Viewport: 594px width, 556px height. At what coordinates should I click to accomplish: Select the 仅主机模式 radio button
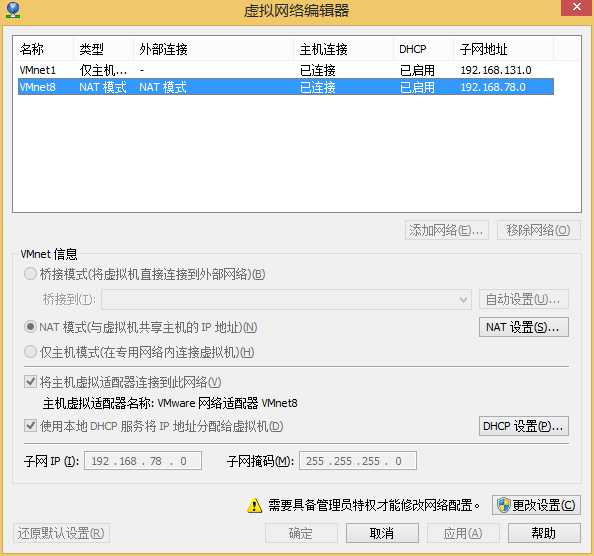coord(30,352)
